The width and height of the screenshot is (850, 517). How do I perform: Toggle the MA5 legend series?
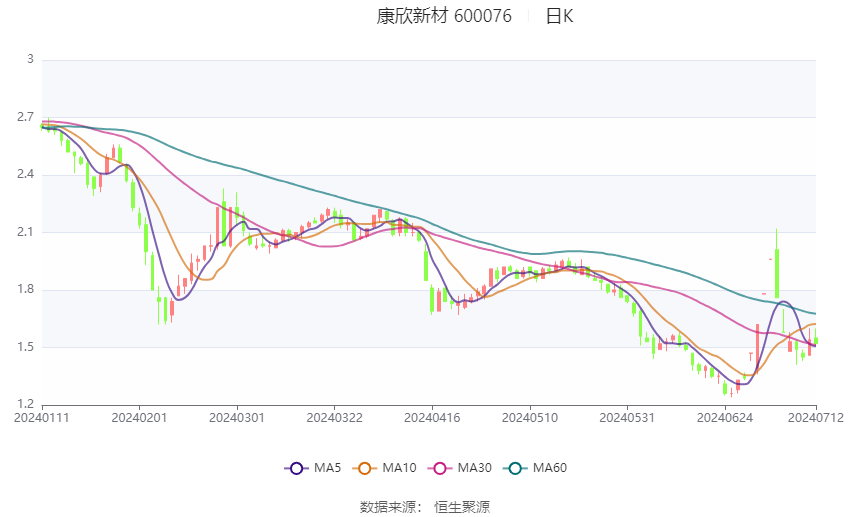(313, 468)
